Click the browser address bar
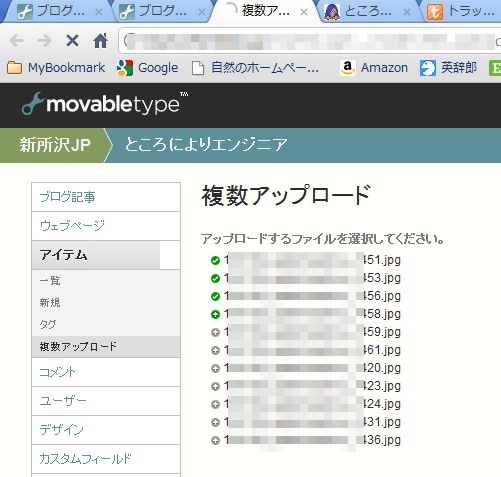 click(x=310, y=41)
